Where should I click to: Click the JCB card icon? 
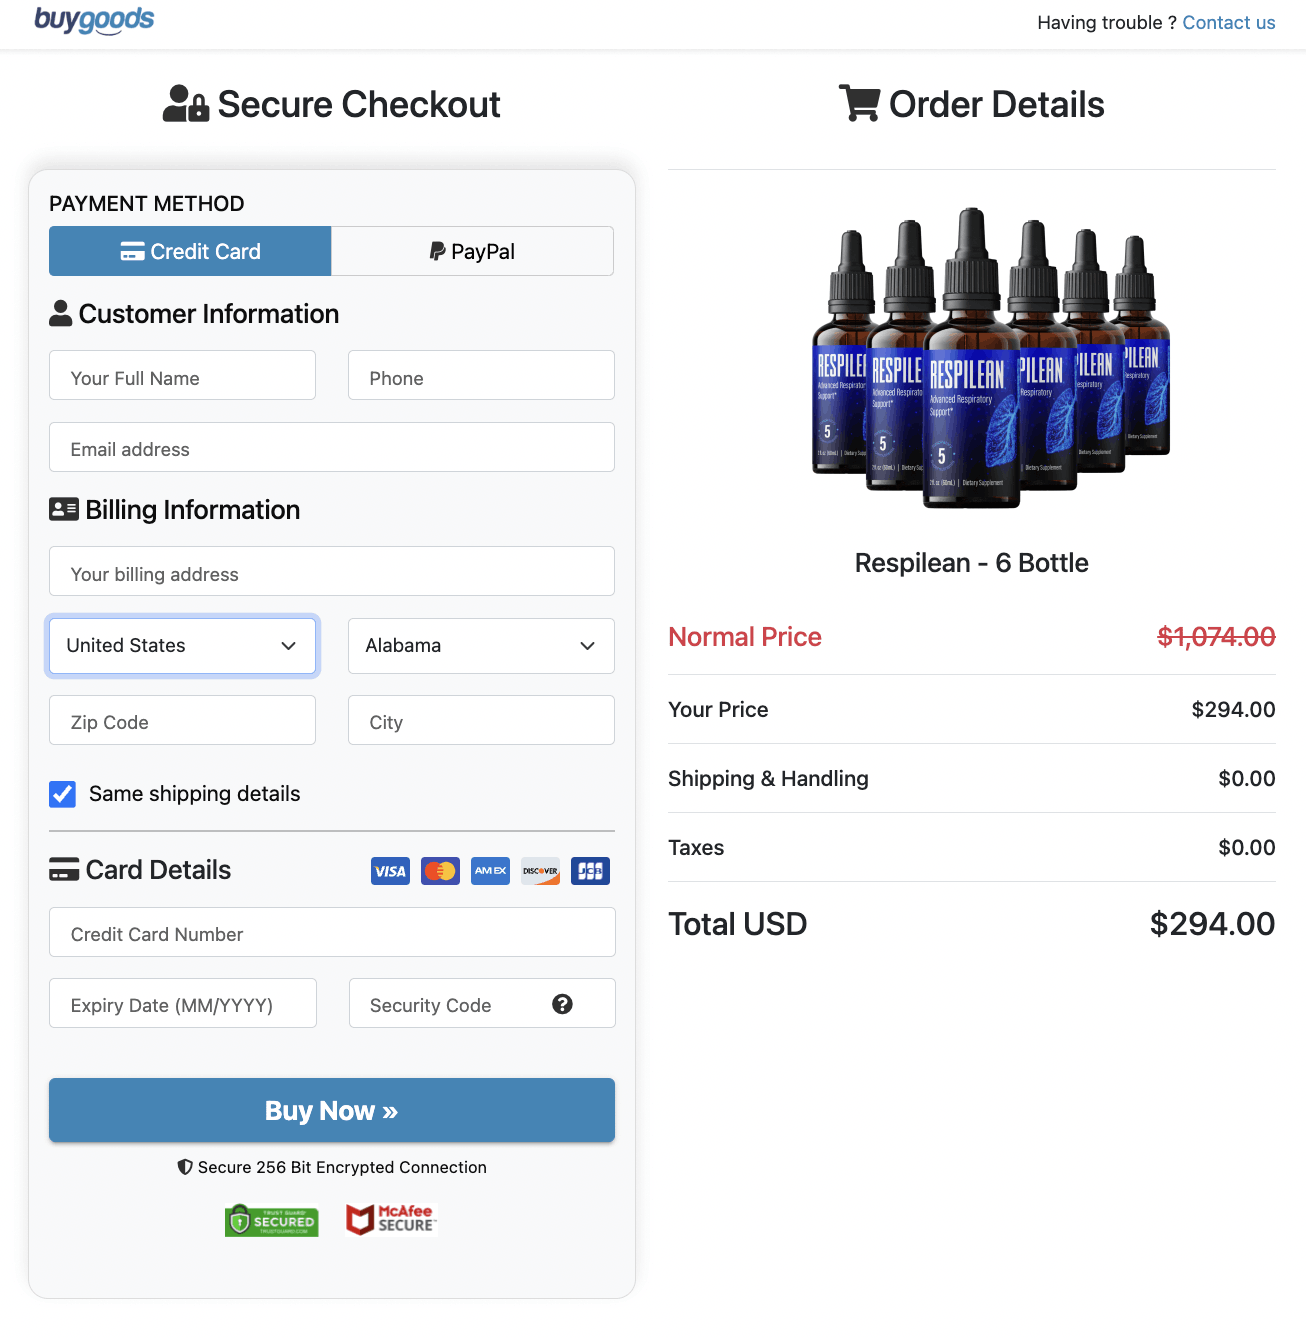[590, 871]
